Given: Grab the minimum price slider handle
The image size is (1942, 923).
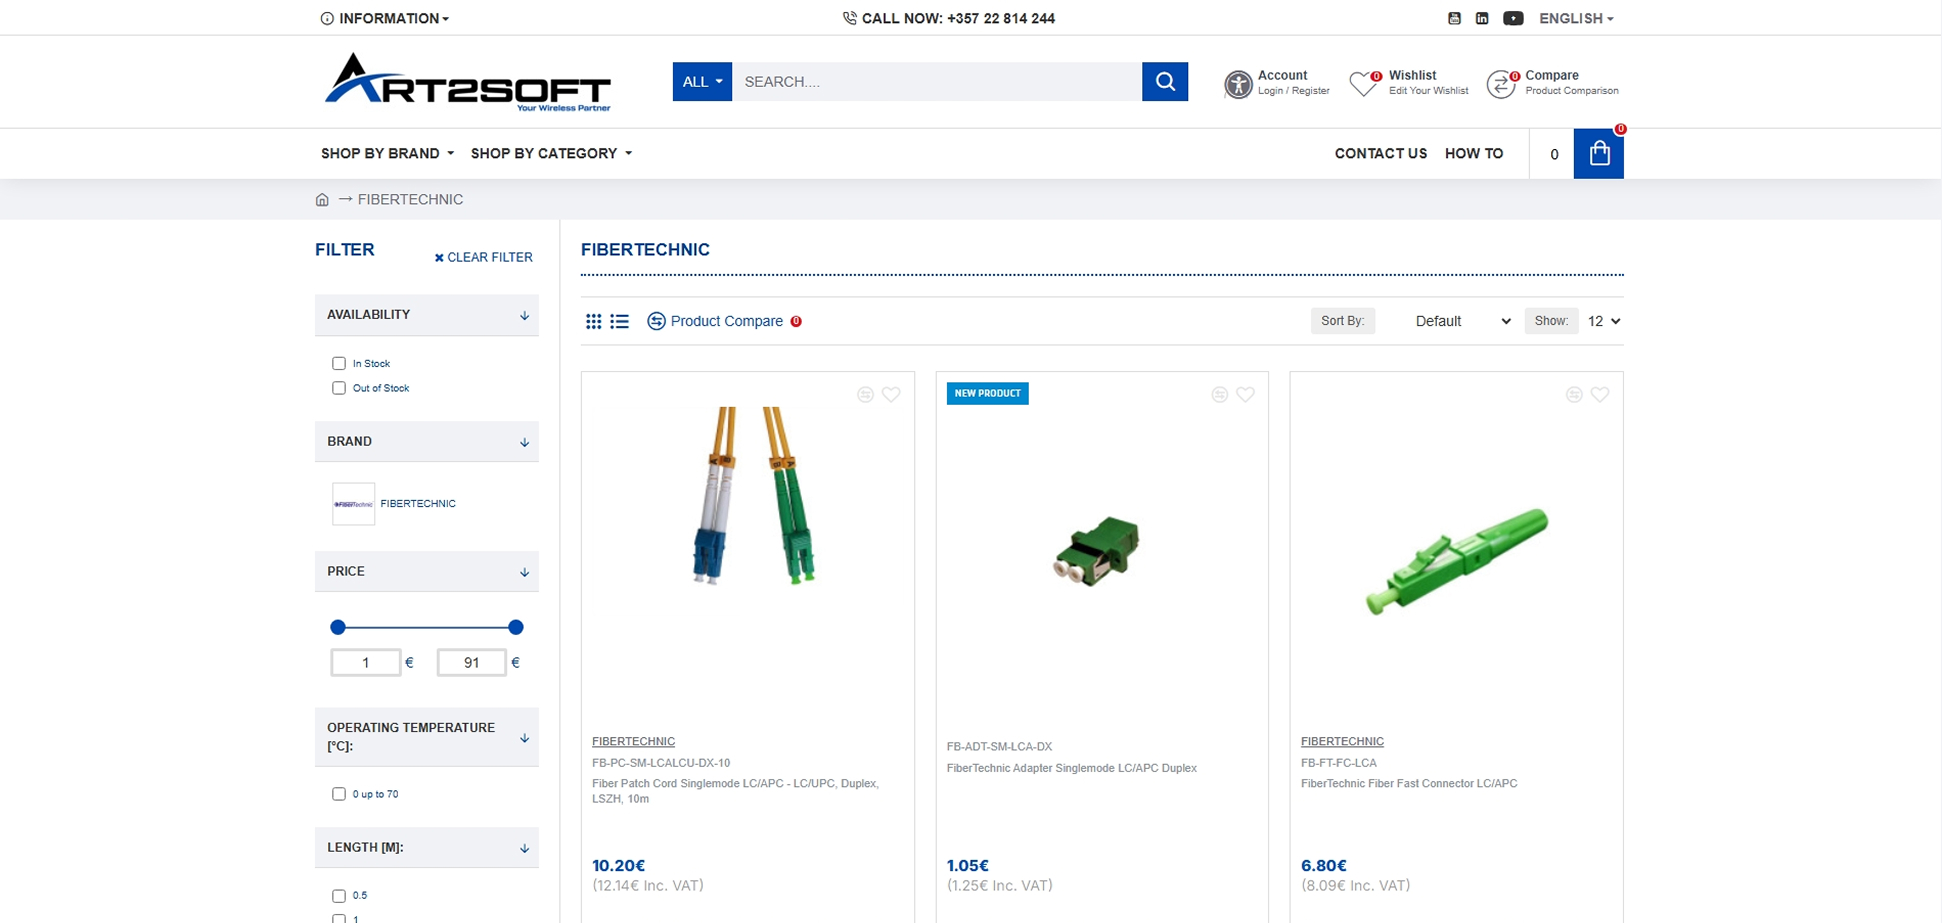Looking at the screenshot, I should point(338,627).
